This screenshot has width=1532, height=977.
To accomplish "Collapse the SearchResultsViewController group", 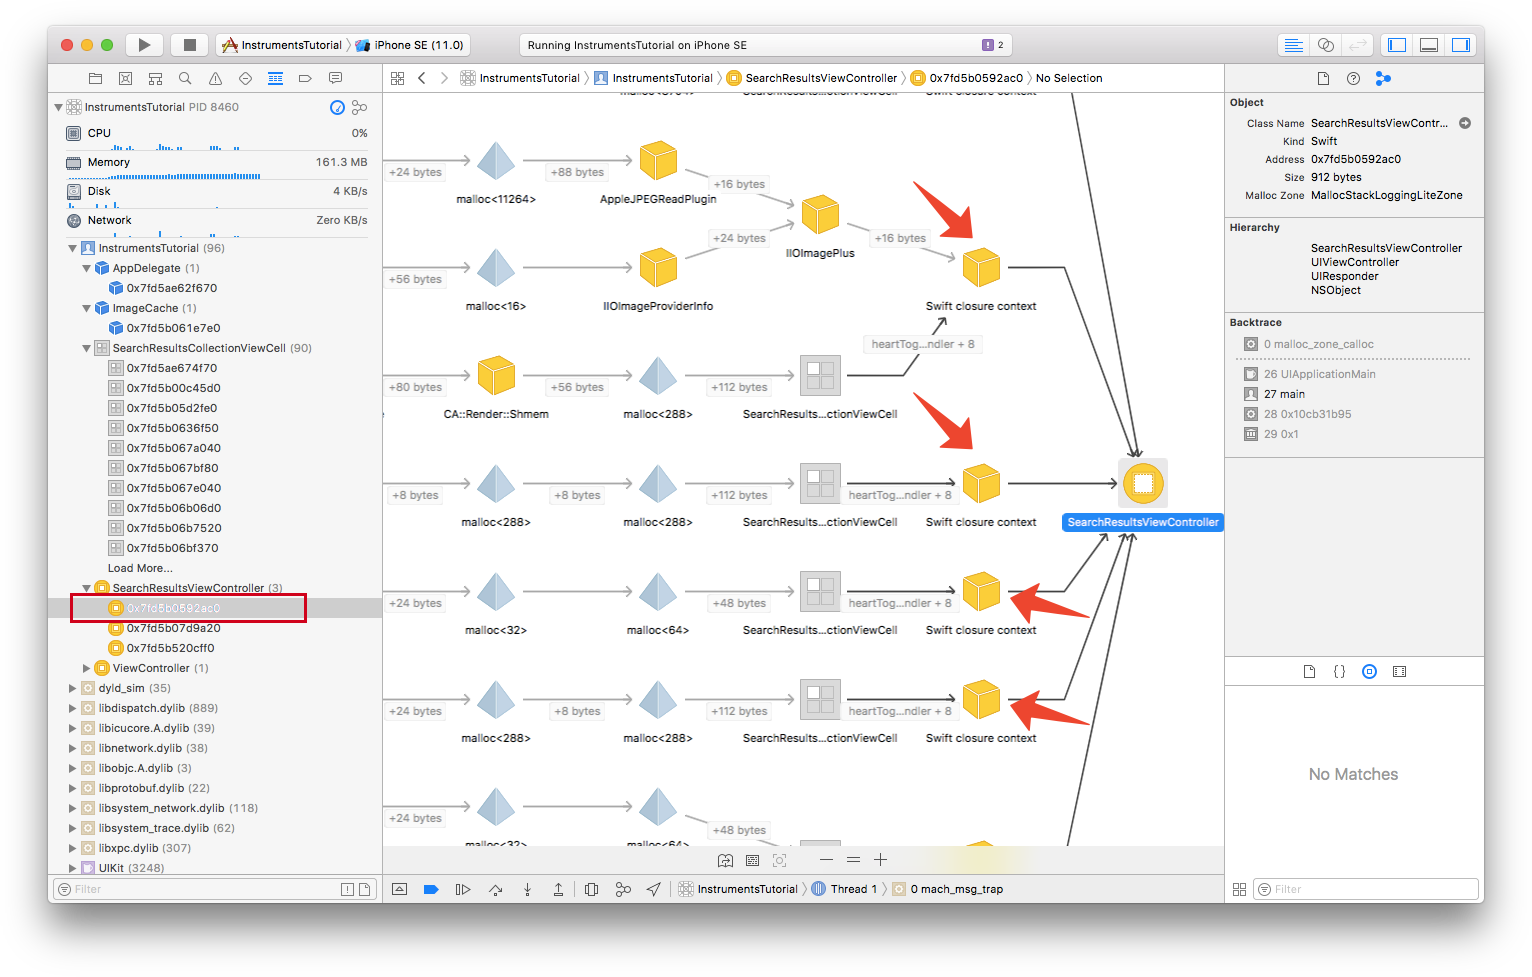I will click(x=86, y=588).
